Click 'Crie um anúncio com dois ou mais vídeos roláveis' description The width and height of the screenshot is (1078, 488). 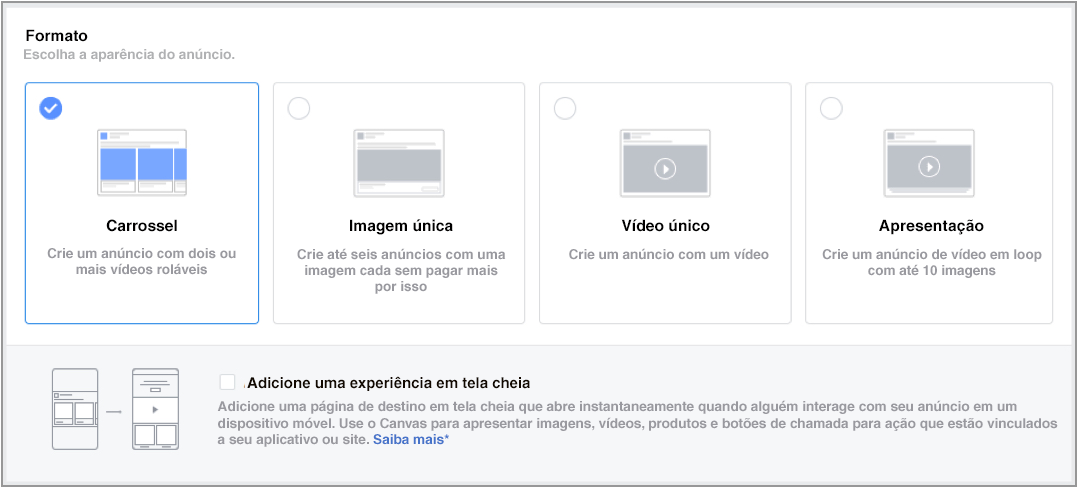142,262
